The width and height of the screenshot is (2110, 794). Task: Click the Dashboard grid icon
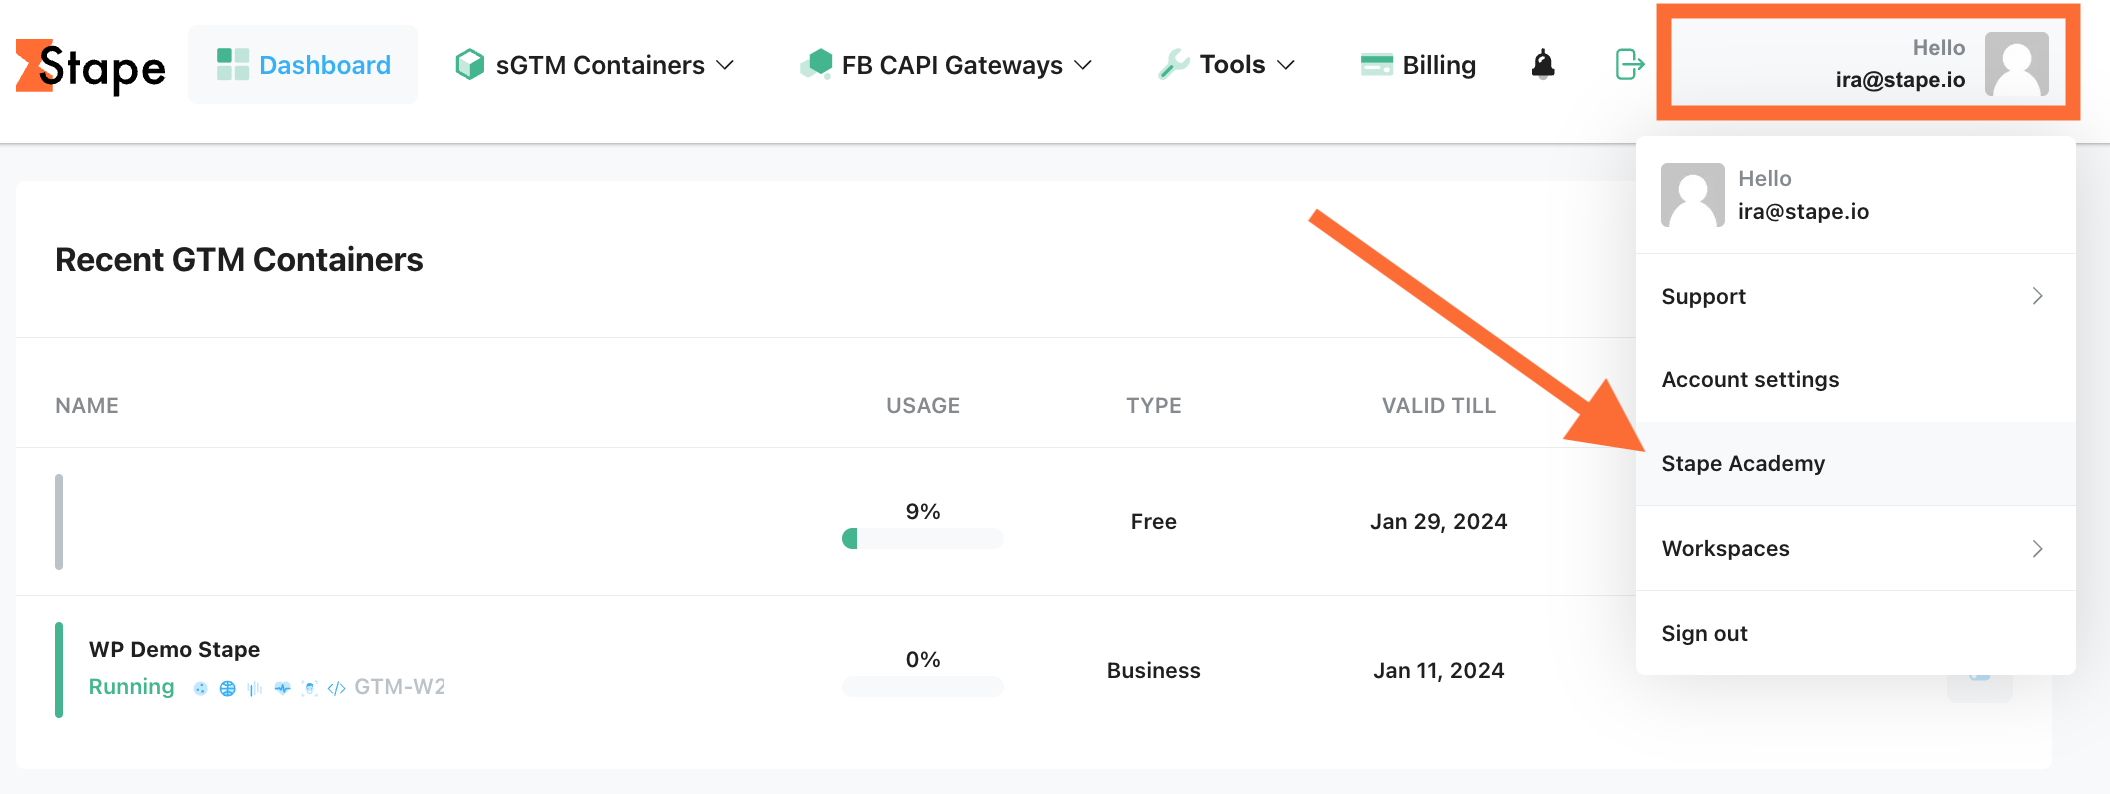tap(233, 65)
